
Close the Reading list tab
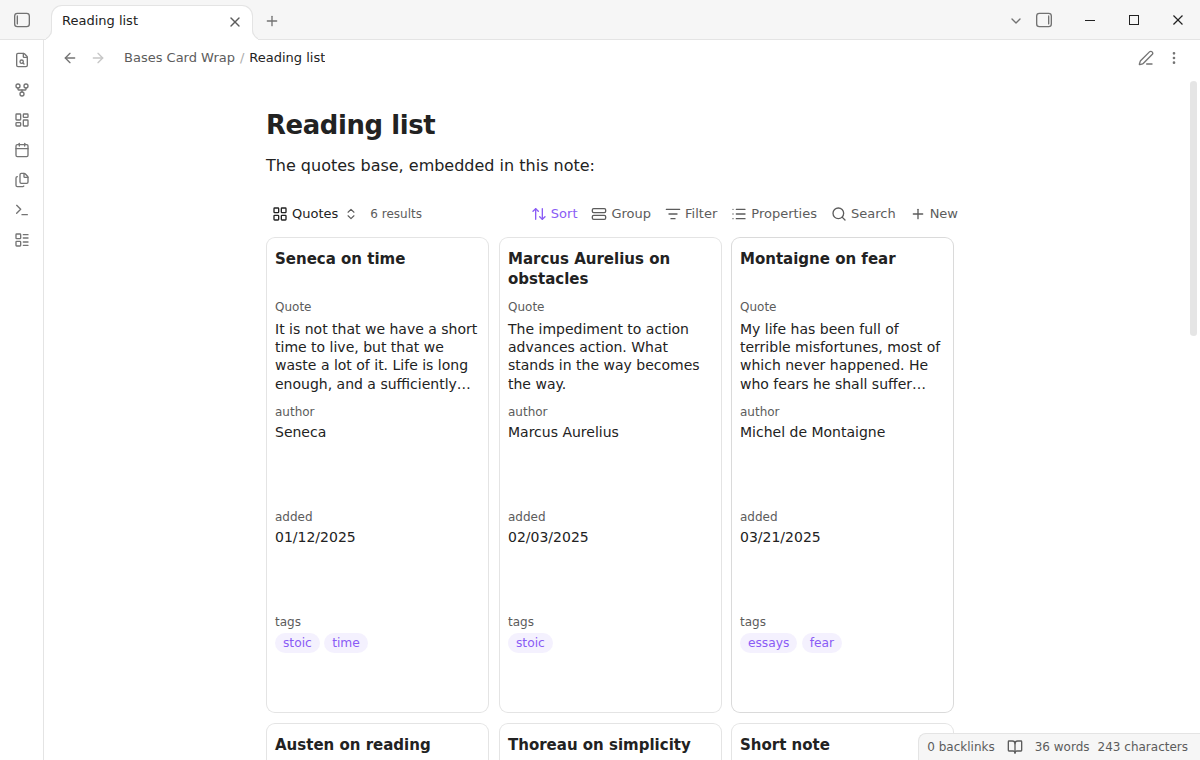coord(235,21)
